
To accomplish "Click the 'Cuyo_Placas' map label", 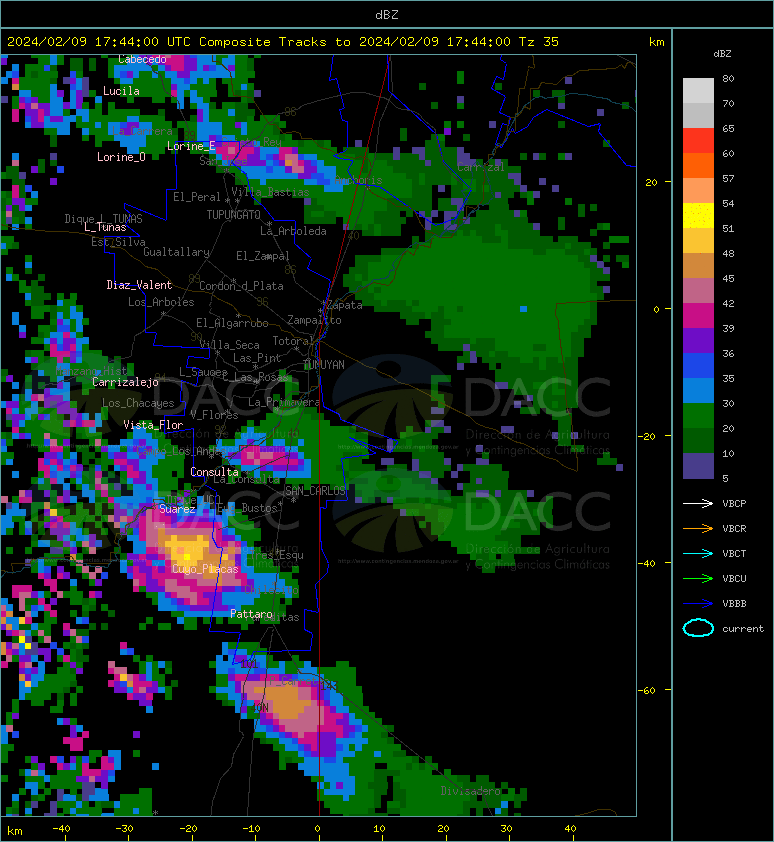I will tap(205, 569).
